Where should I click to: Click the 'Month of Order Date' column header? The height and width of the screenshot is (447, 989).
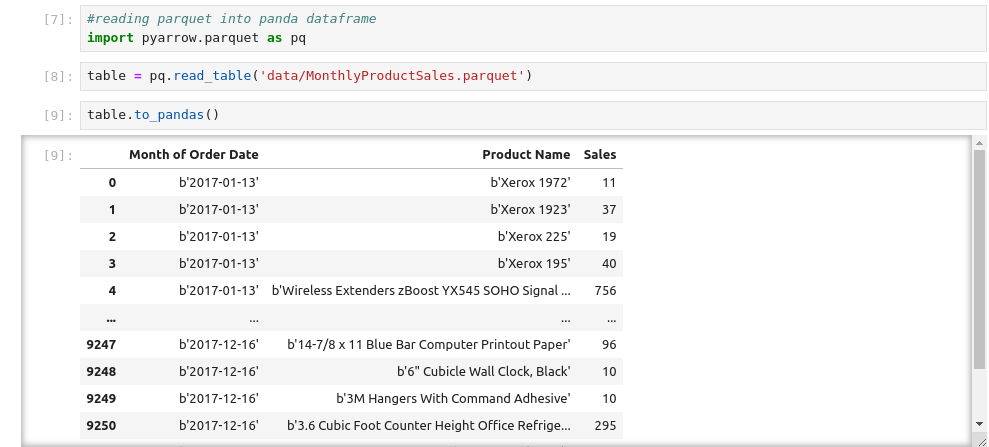point(194,155)
